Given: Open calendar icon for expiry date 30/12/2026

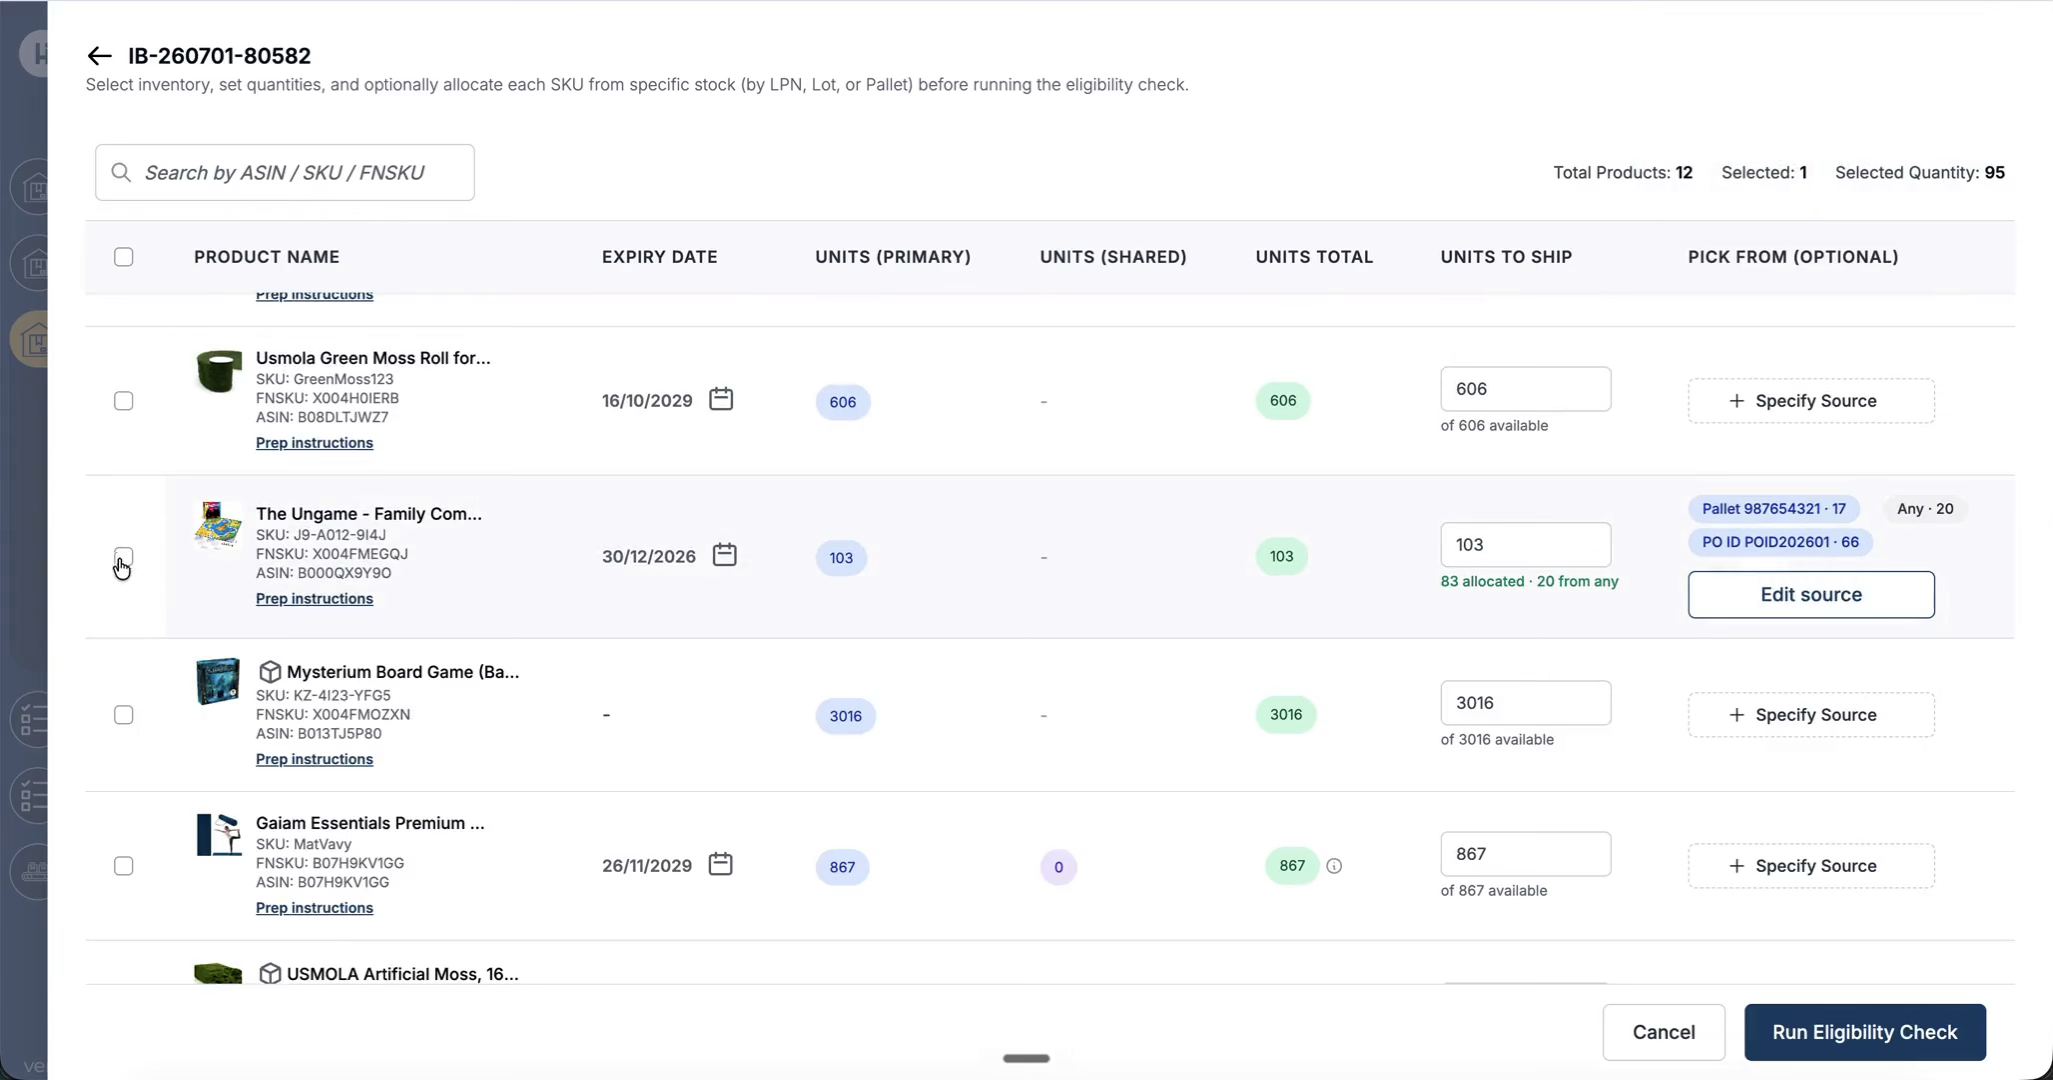Looking at the screenshot, I should coord(725,554).
